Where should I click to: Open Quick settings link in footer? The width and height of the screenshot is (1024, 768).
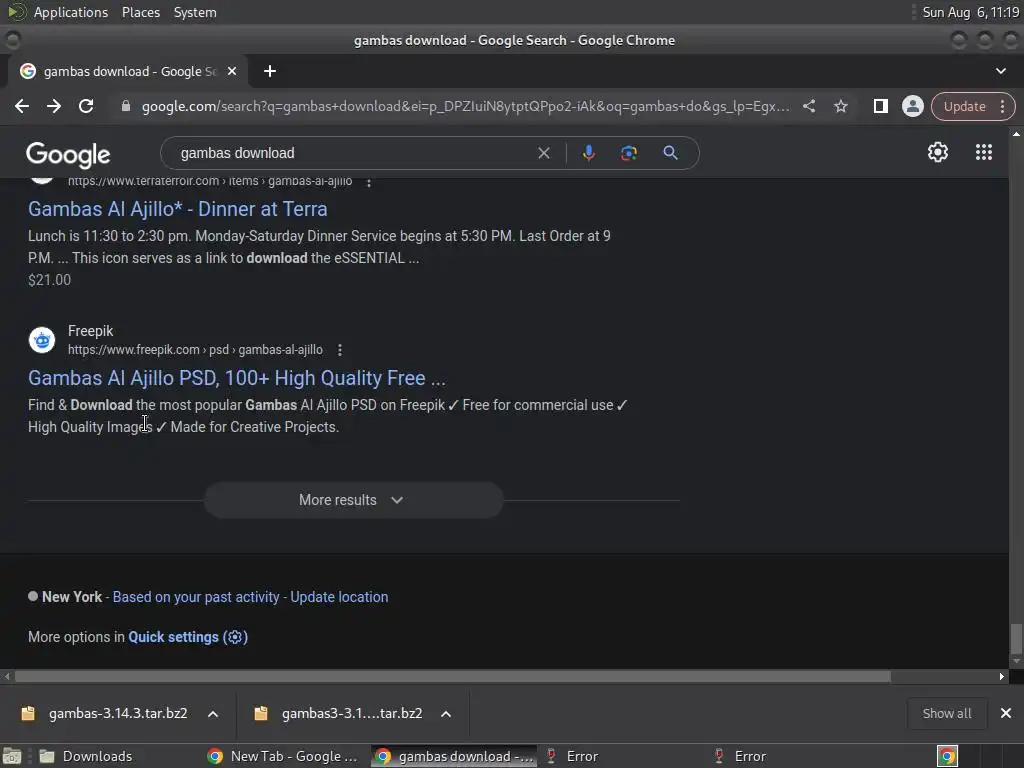(188, 637)
